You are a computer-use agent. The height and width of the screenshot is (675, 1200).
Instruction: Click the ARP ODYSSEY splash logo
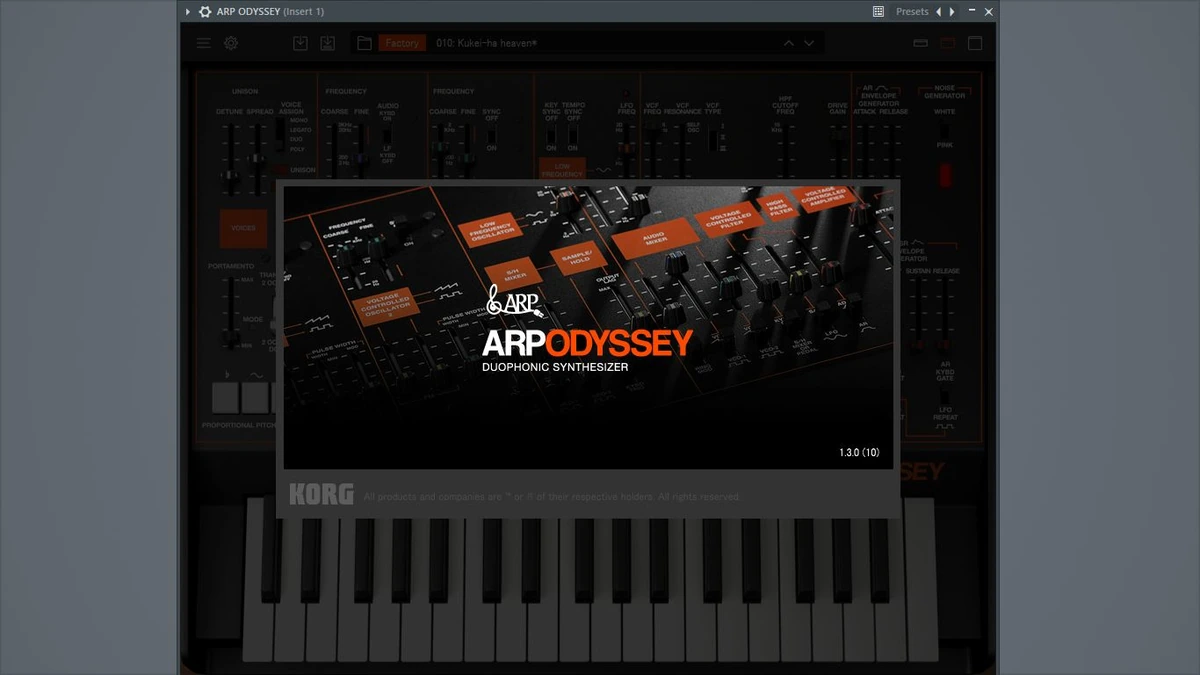(x=587, y=344)
